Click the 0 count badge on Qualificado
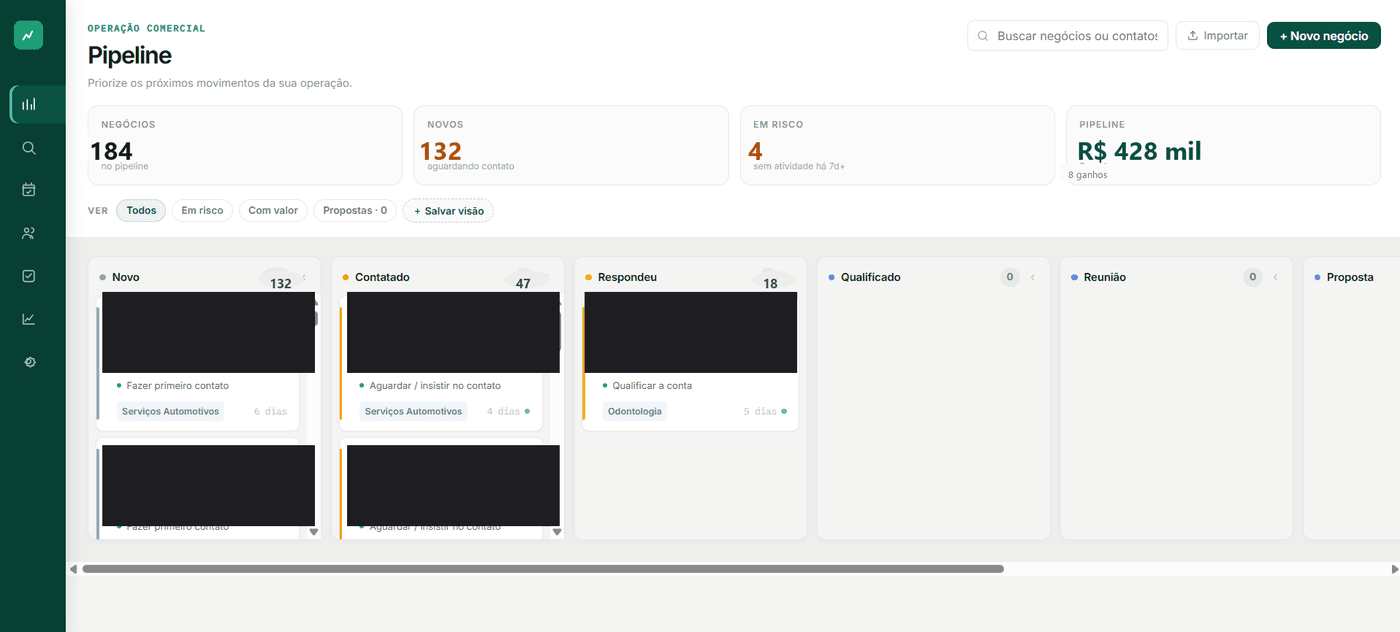This screenshot has width=1400, height=632. [x=1010, y=277]
